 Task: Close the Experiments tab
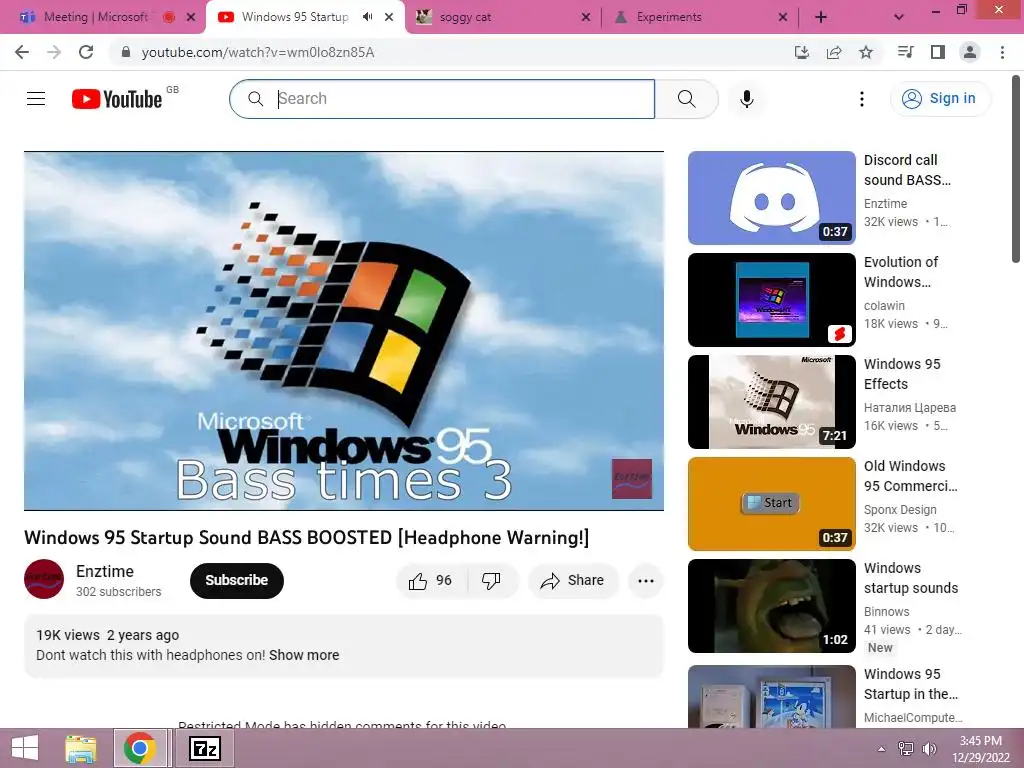point(782,17)
